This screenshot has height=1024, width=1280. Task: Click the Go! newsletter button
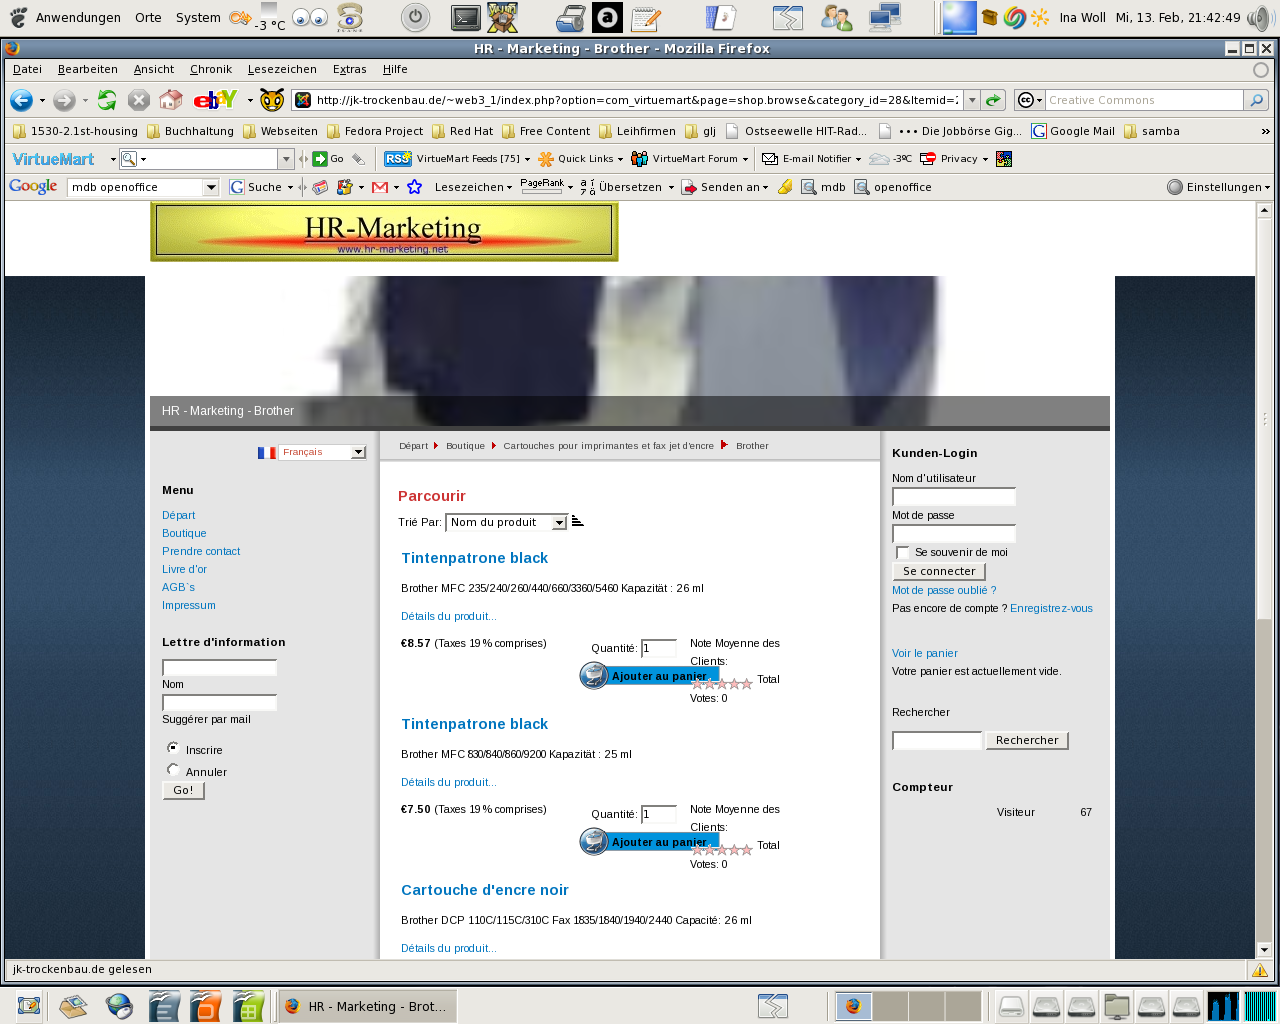click(183, 790)
